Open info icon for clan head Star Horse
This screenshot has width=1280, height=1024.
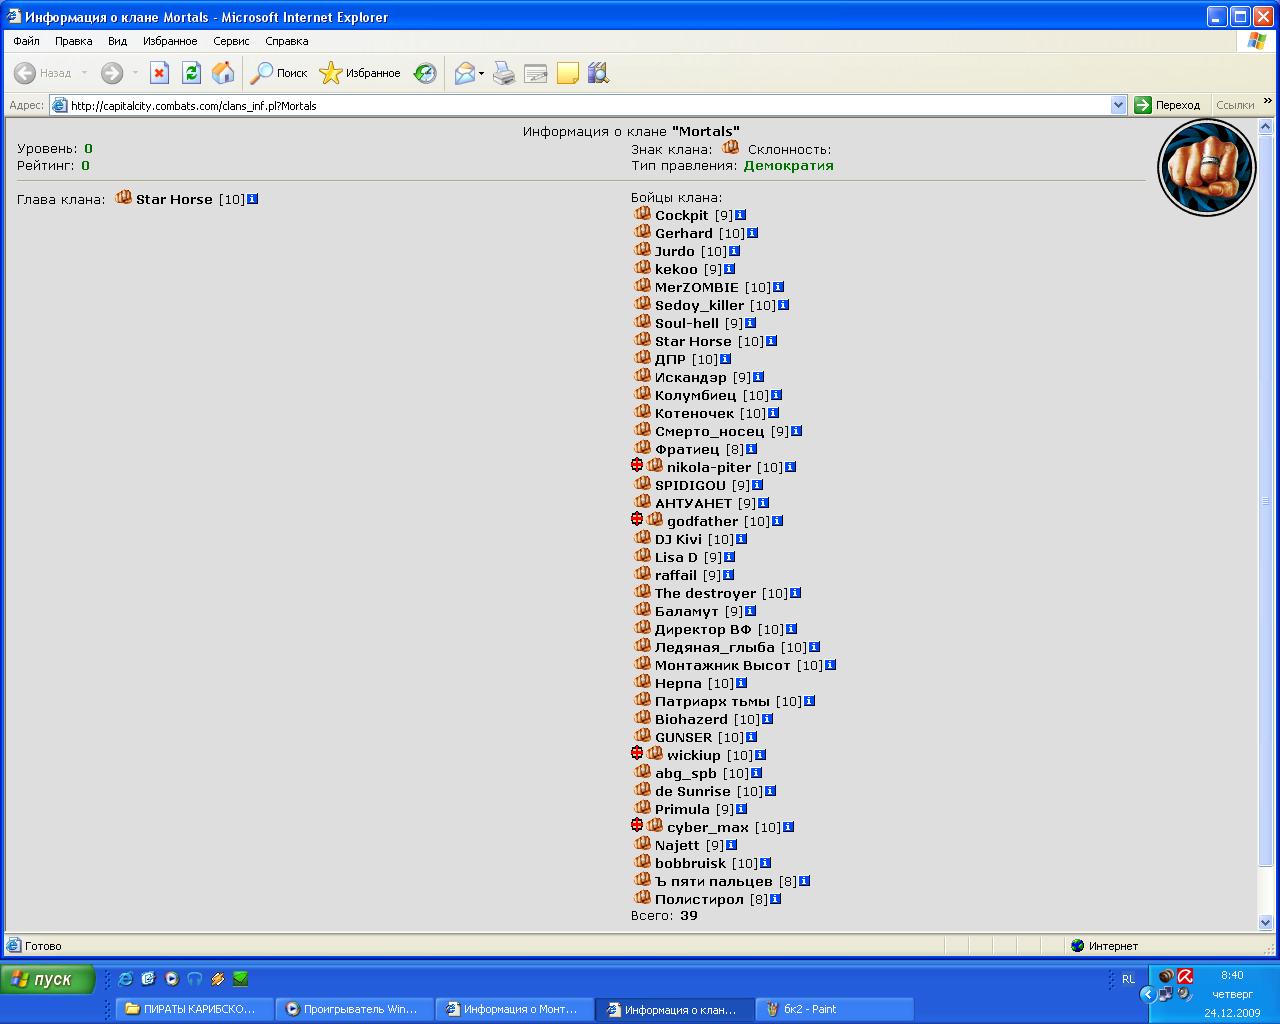click(253, 199)
